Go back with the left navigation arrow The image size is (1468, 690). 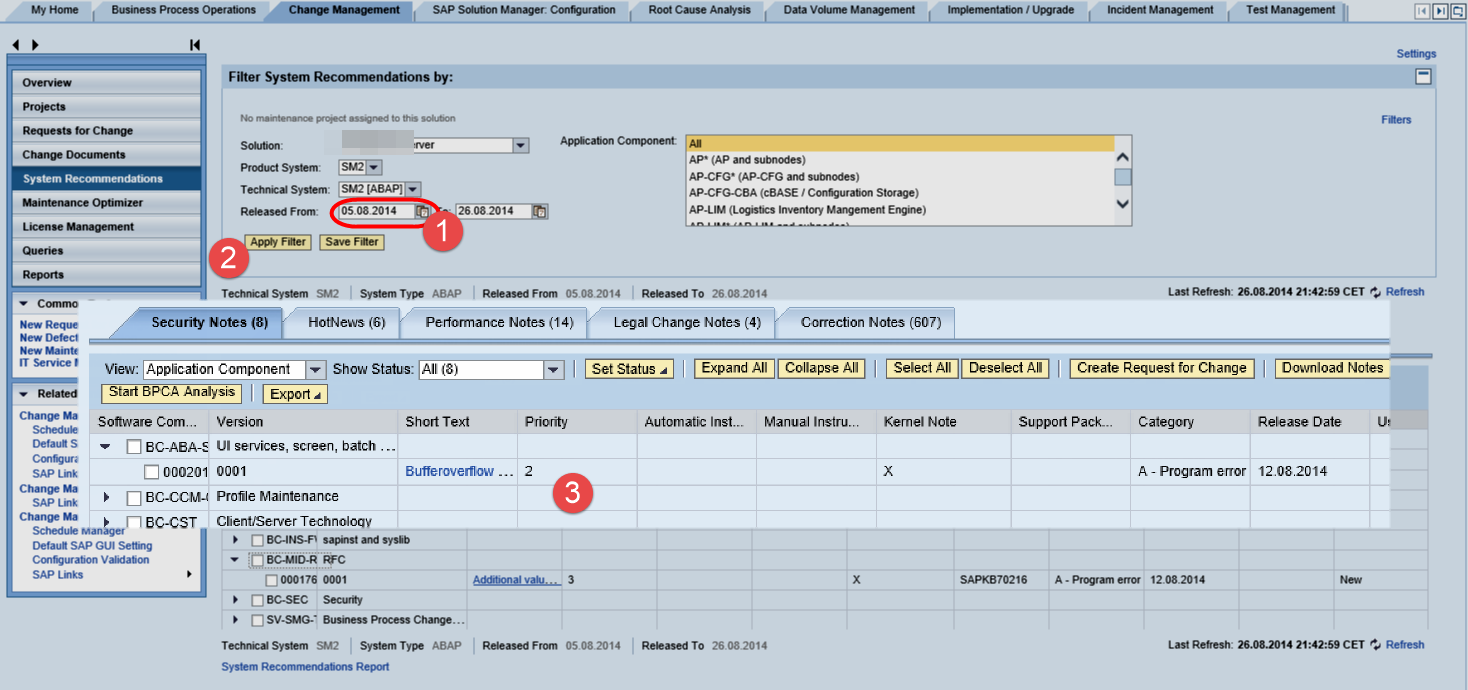16,45
